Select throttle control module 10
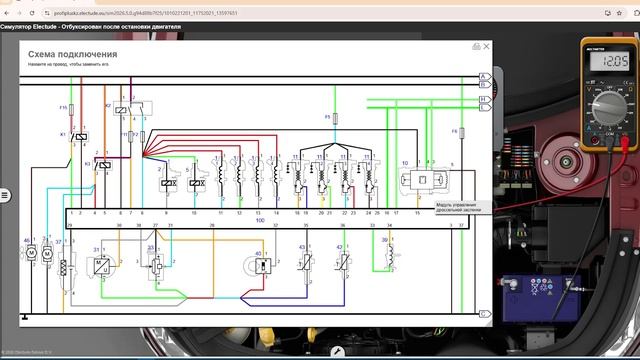 (x=424, y=180)
